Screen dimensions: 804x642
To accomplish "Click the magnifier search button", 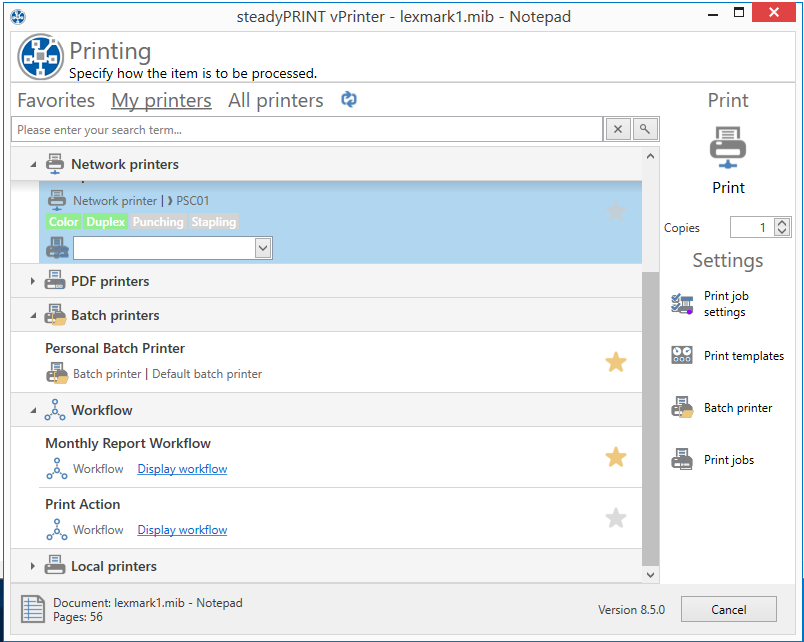I will tap(645, 129).
